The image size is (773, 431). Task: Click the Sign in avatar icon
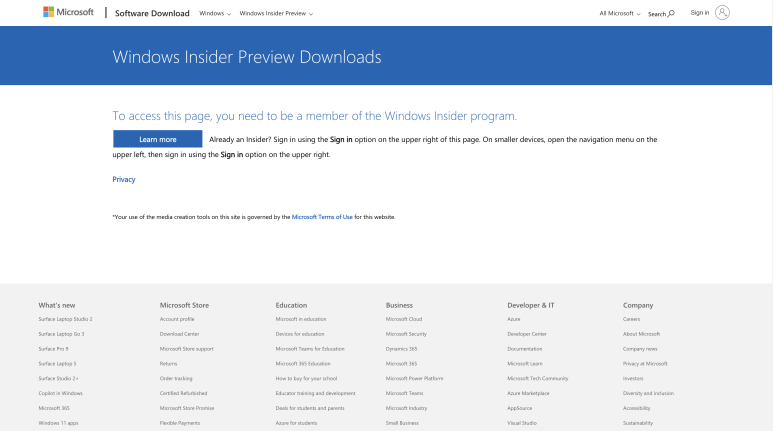(722, 13)
